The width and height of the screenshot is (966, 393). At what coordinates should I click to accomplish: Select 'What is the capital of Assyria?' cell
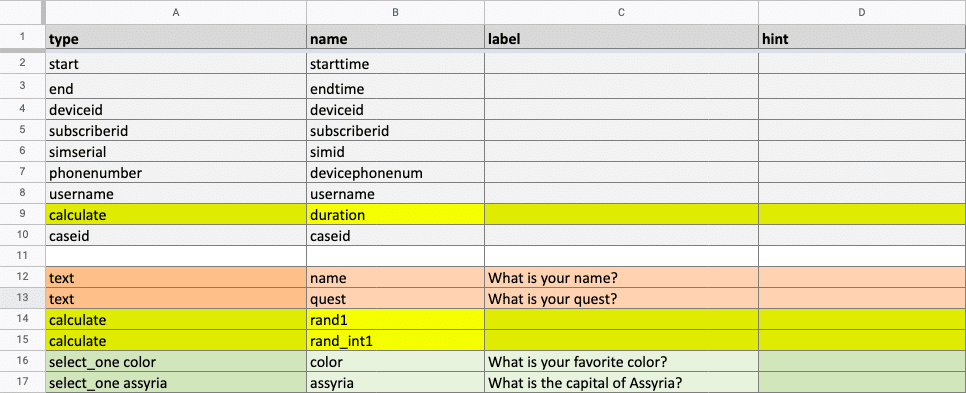tap(622, 382)
